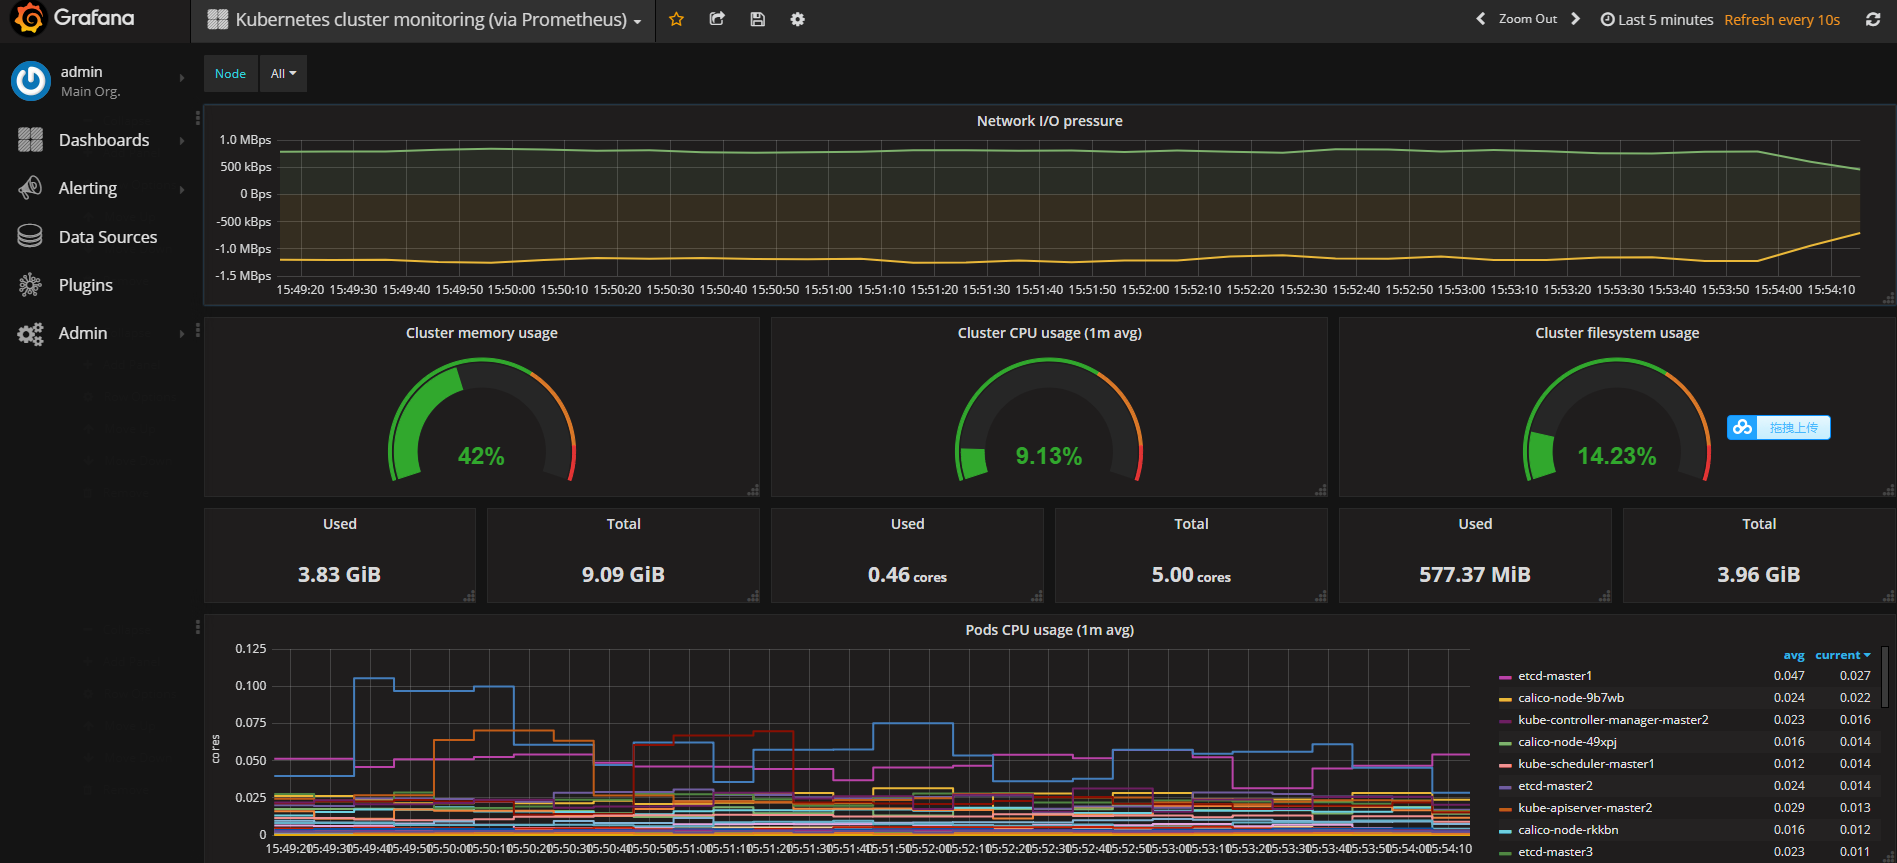Viewport: 1897px width, 863px height.
Task: Toggle etcd-master1 series in legend
Action: (x=1555, y=676)
